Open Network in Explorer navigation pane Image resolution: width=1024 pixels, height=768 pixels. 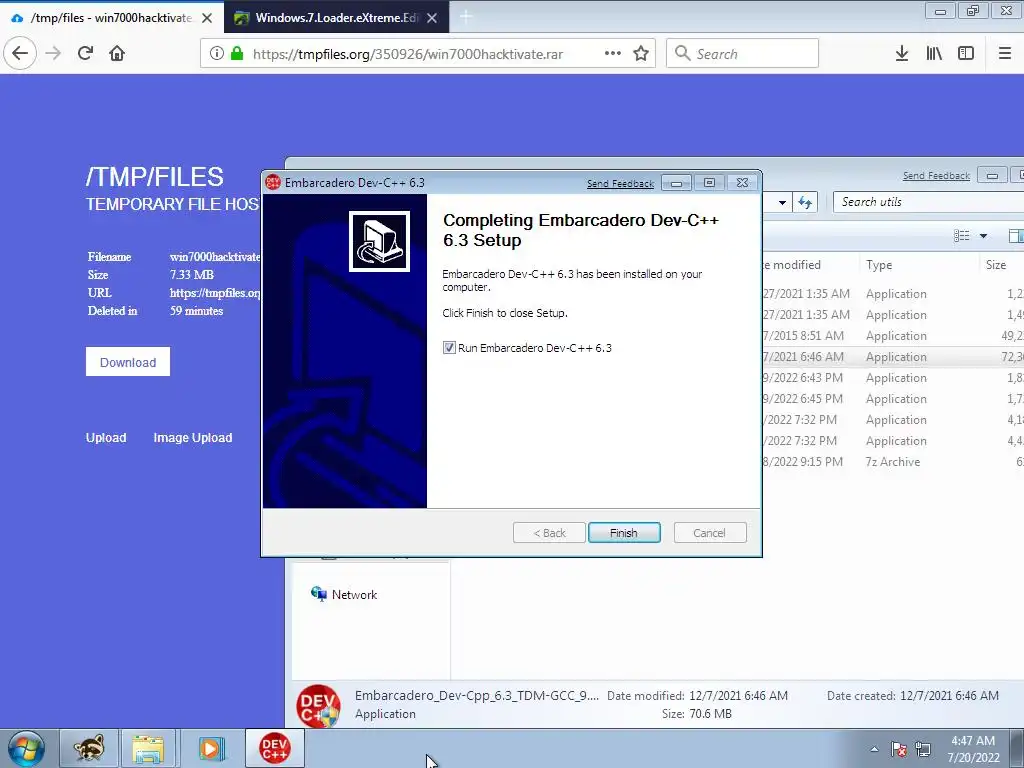pyautogui.click(x=344, y=594)
